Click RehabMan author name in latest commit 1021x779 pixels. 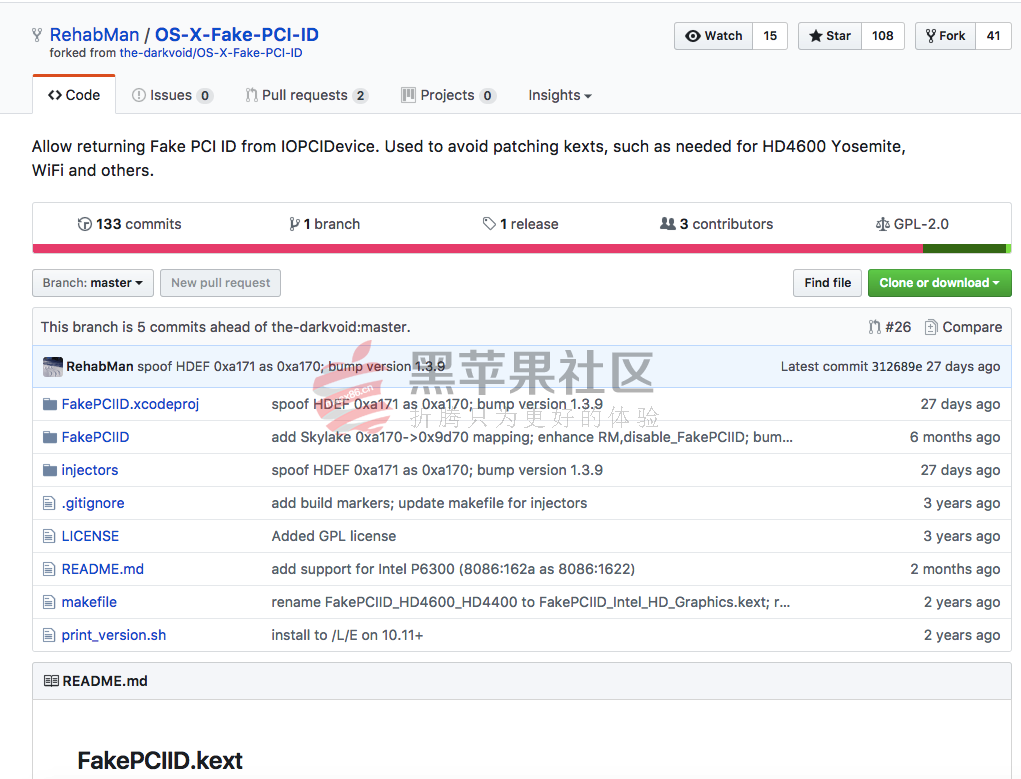tap(100, 367)
